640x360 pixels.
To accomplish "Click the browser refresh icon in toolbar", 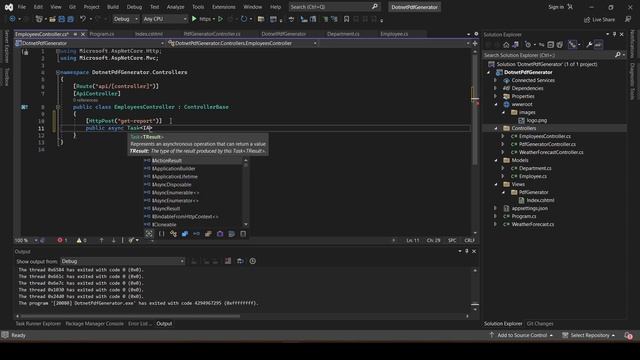I will point(244,19).
